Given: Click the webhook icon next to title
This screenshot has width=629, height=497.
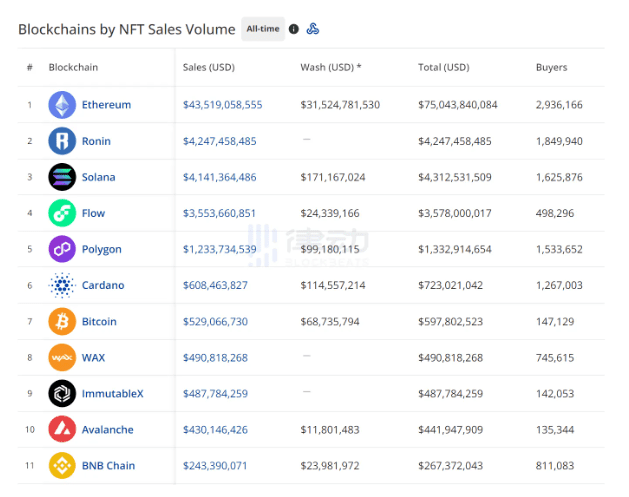Looking at the screenshot, I should click(x=313, y=29).
